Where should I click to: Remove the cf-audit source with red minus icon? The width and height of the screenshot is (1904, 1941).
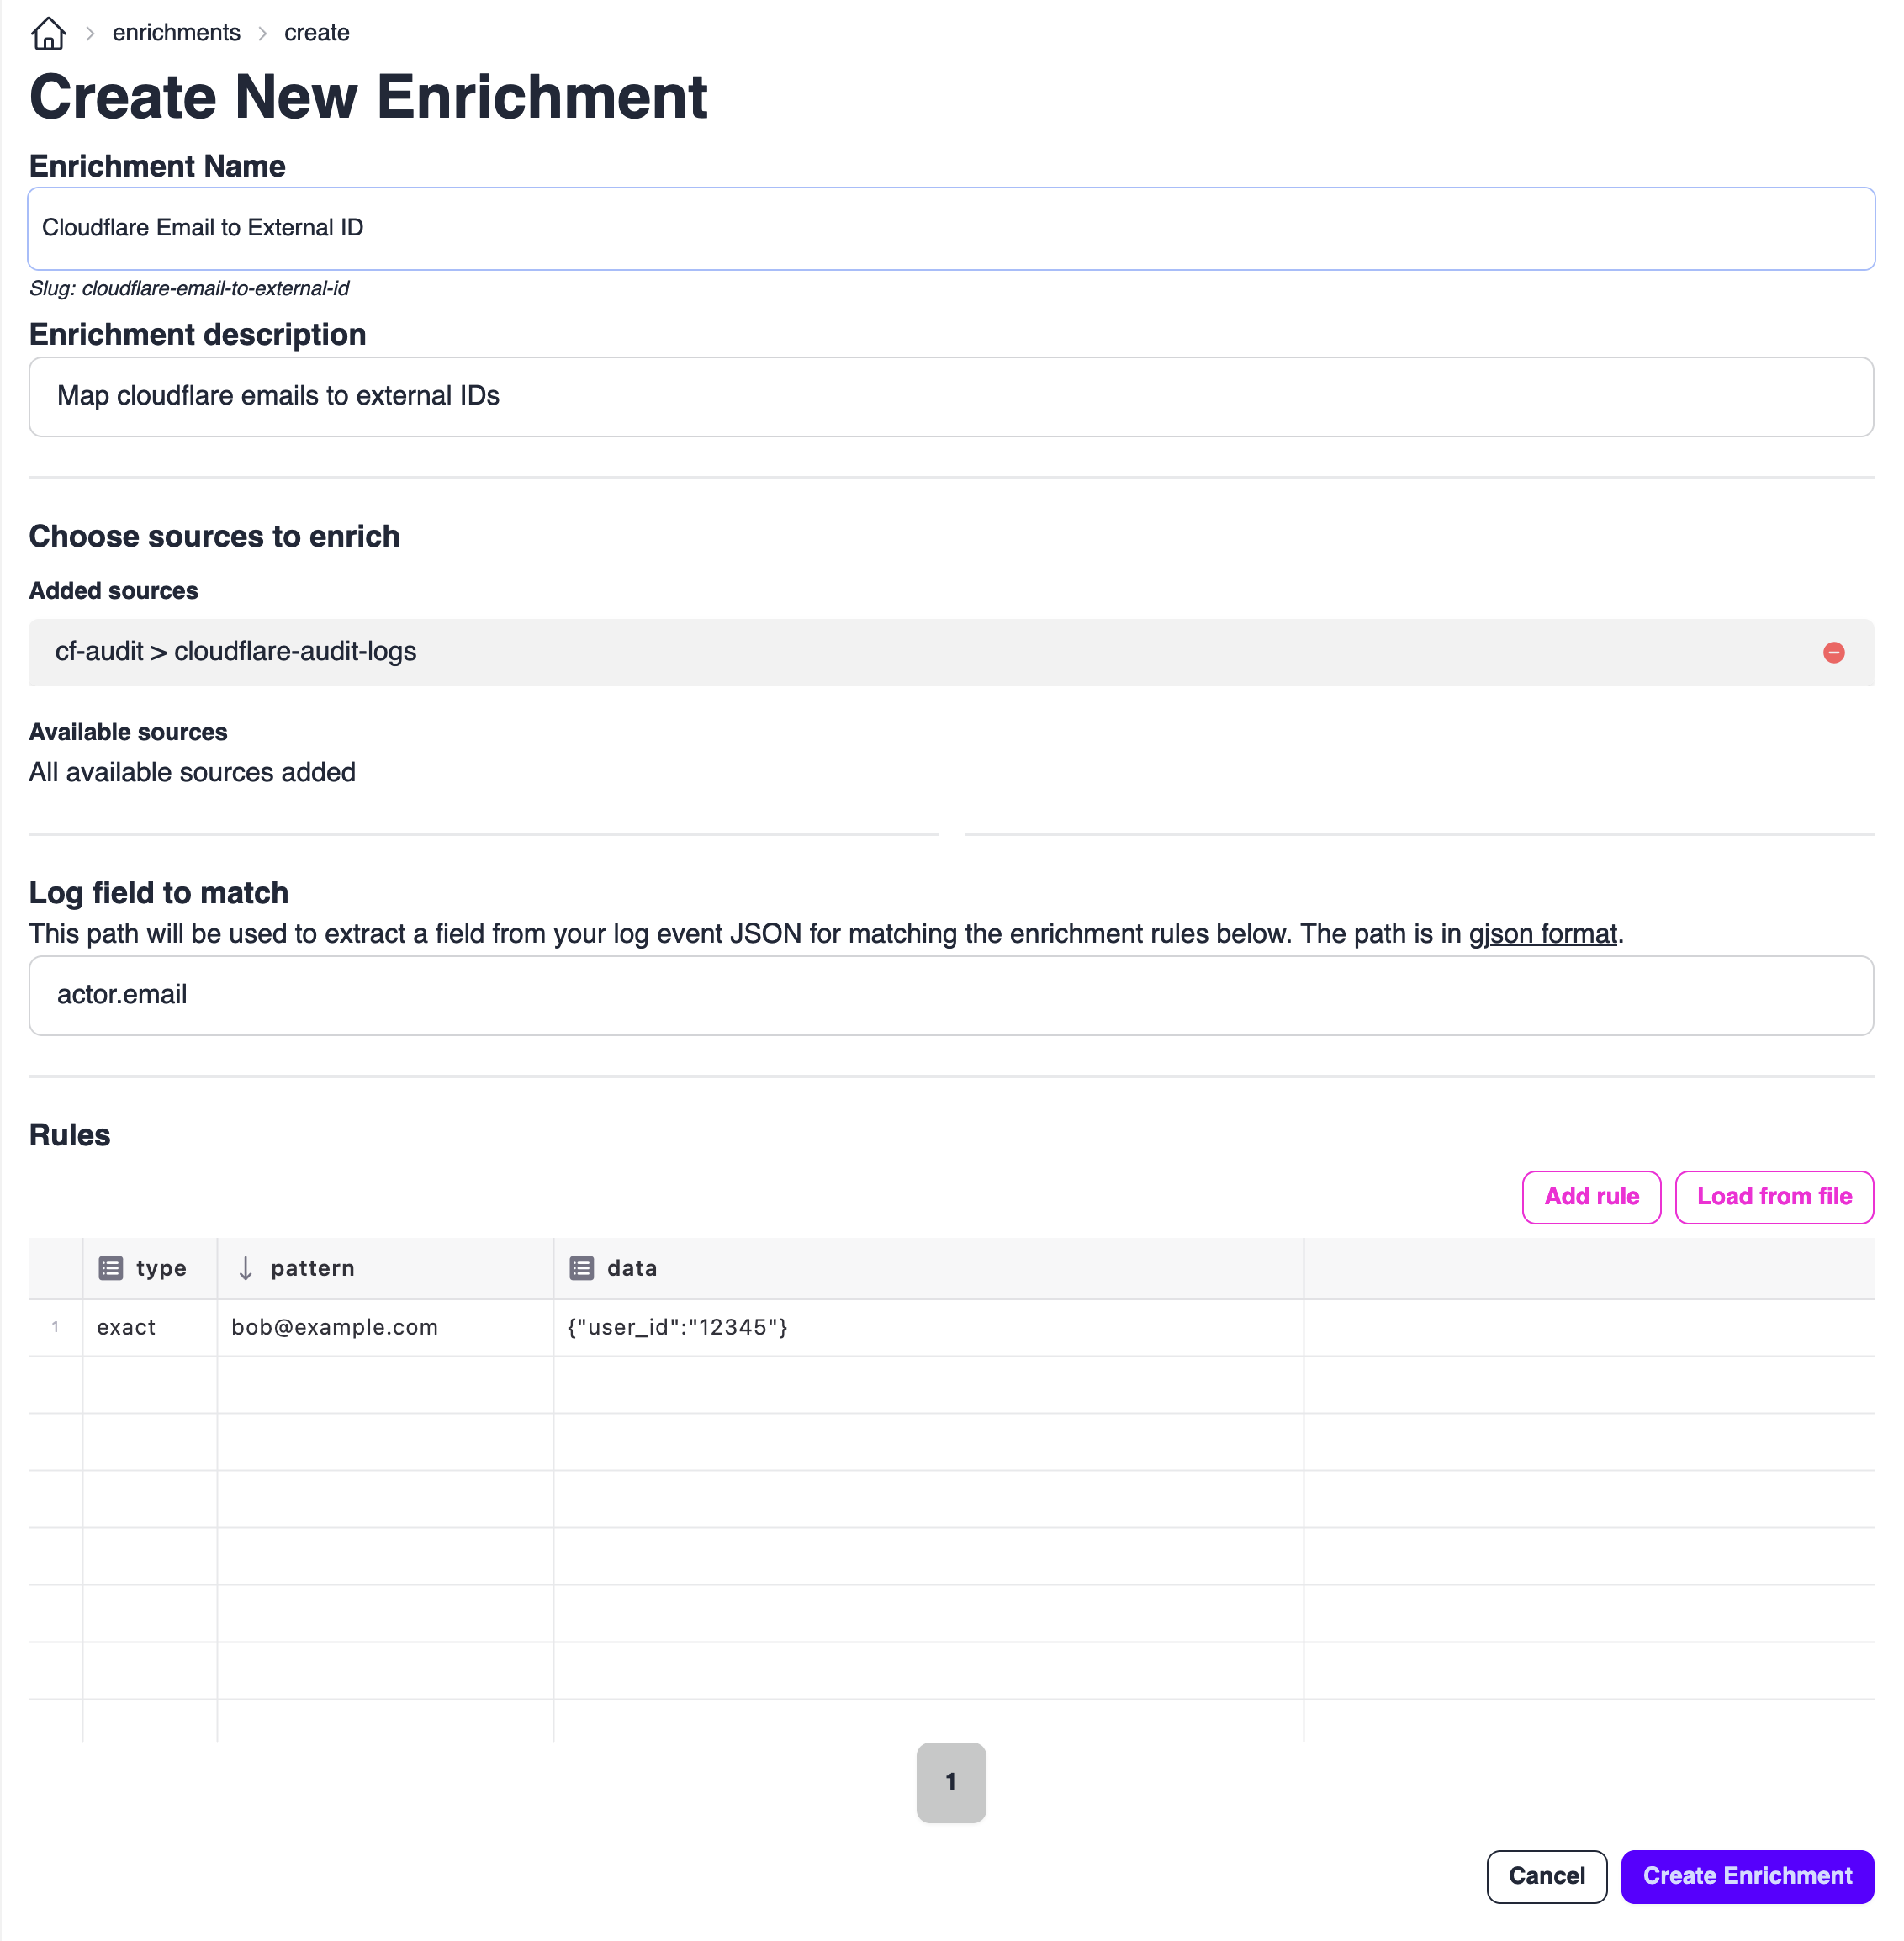(1833, 653)
